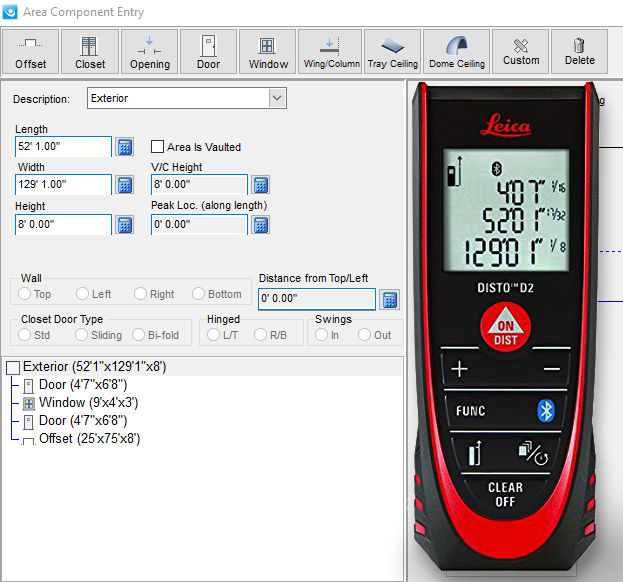
Task: Add a Door component
Action: (209, 52)
